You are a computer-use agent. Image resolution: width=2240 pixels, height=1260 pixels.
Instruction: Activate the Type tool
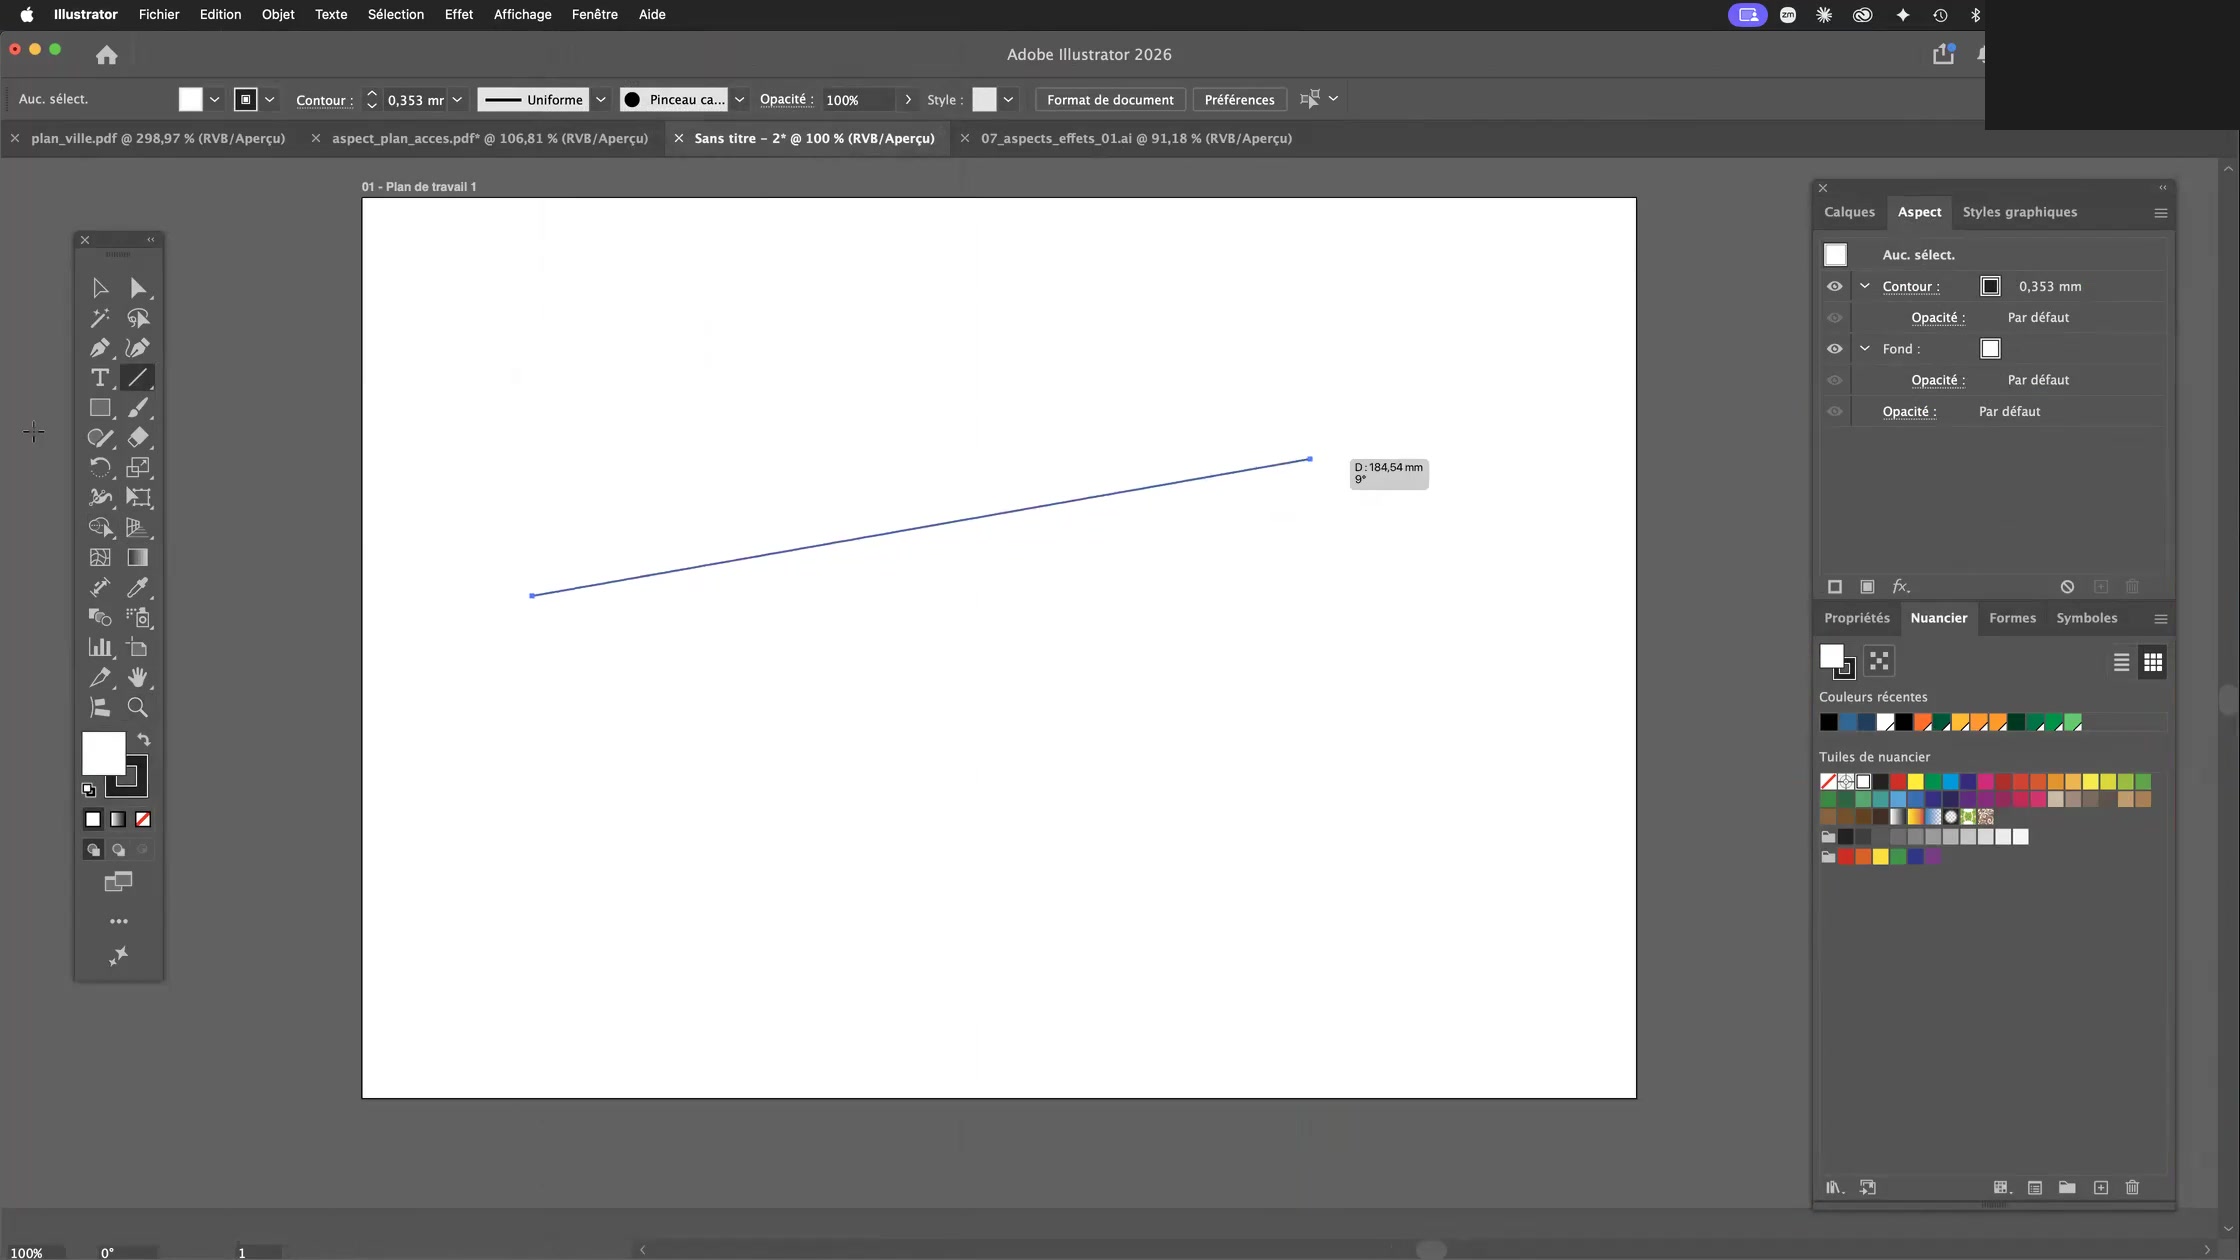point(100,378)
